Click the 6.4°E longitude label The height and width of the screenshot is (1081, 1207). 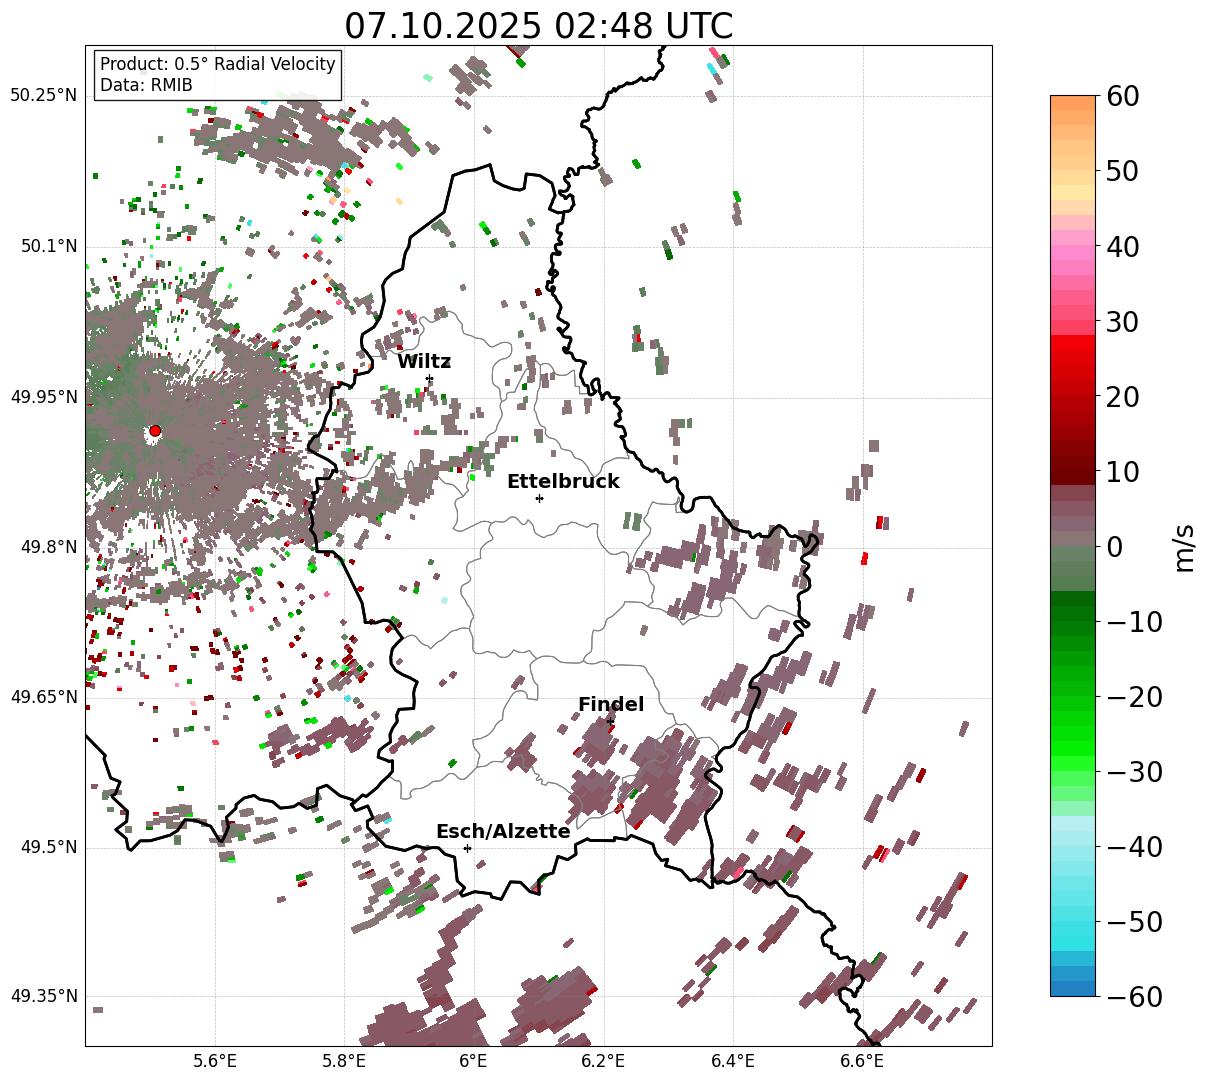tap(733, 1061)
